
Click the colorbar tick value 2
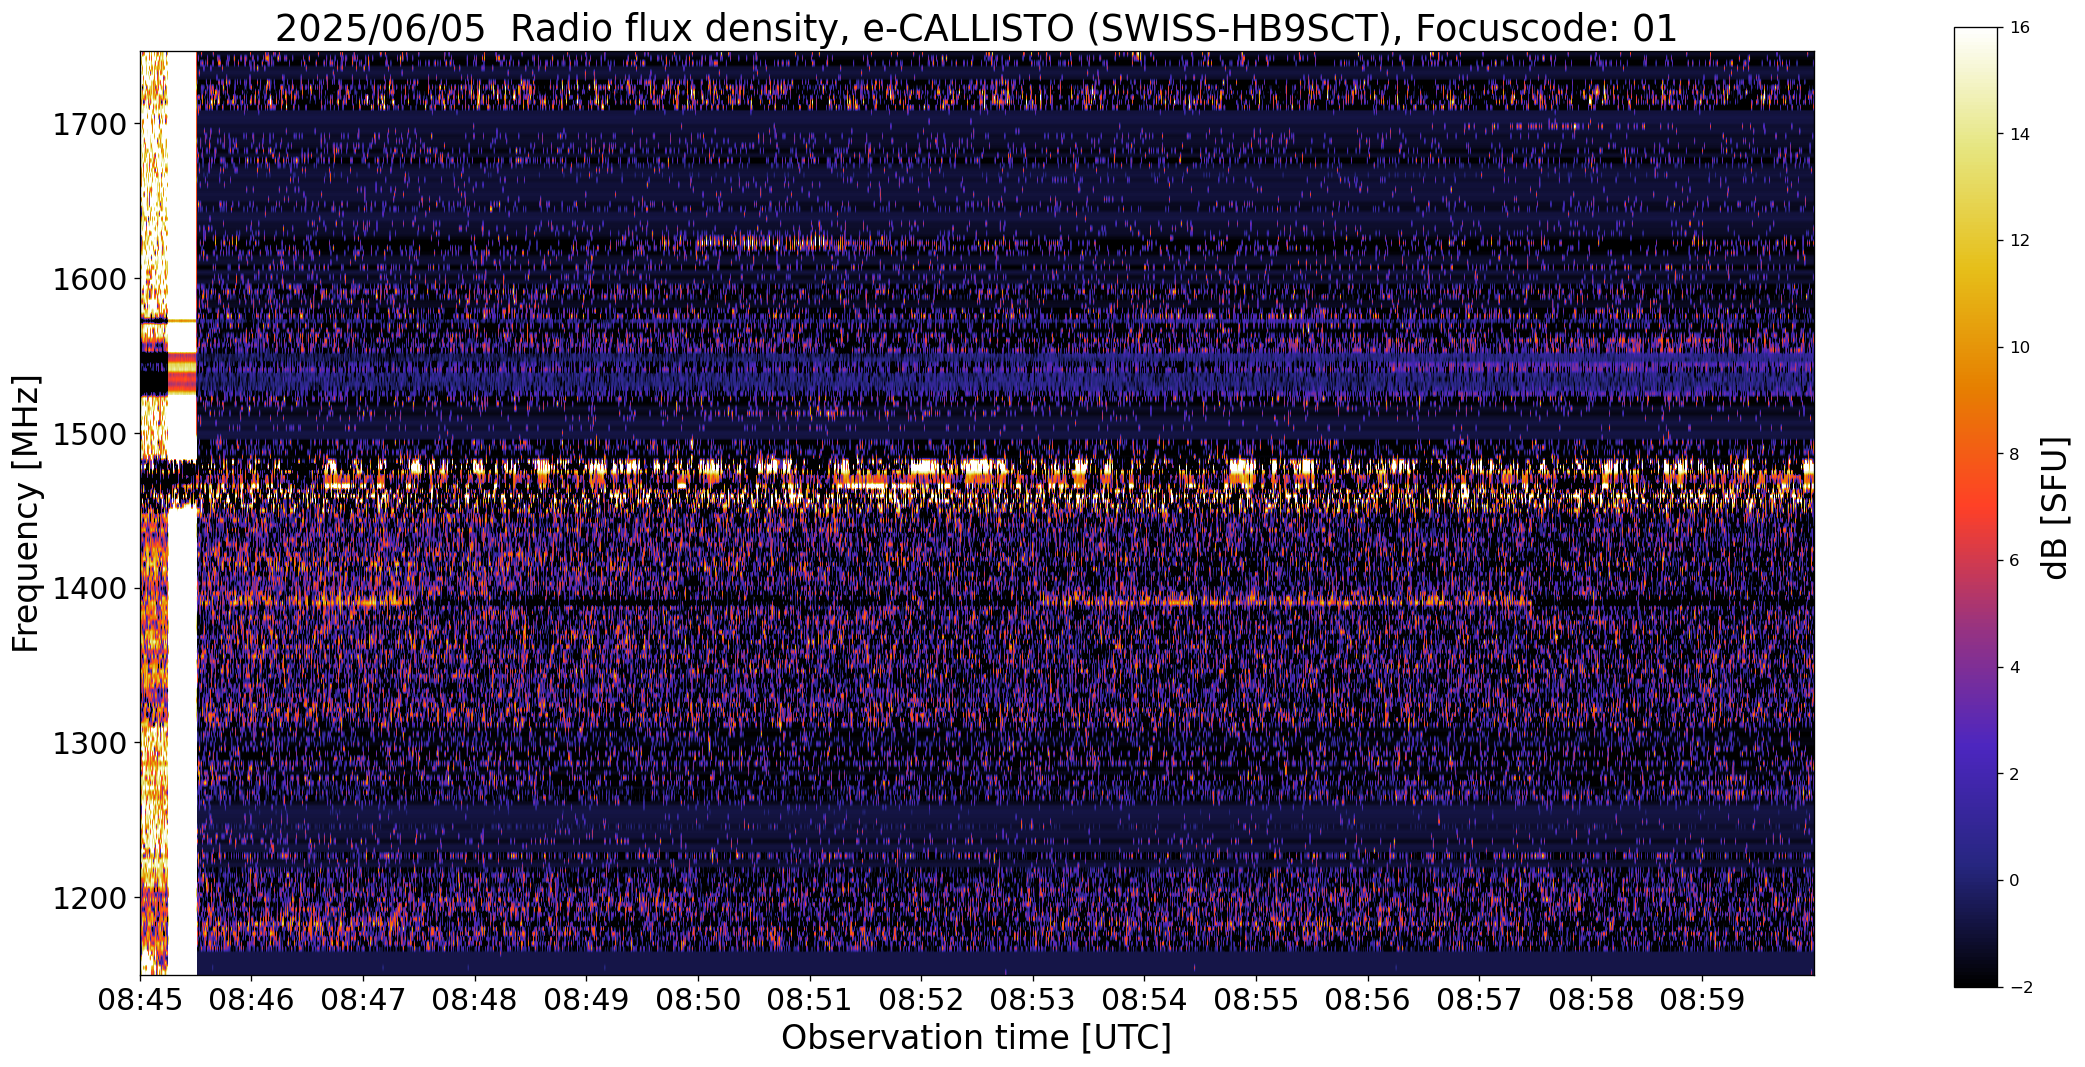tap(2015, 774)
